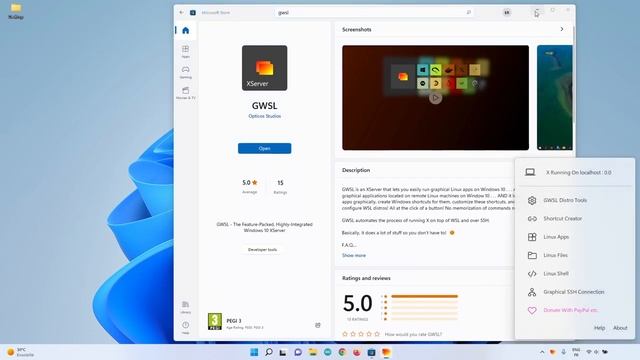Click the back arrow in Microsoft Store
Viewport: 640px width, 360px height.
182,12
